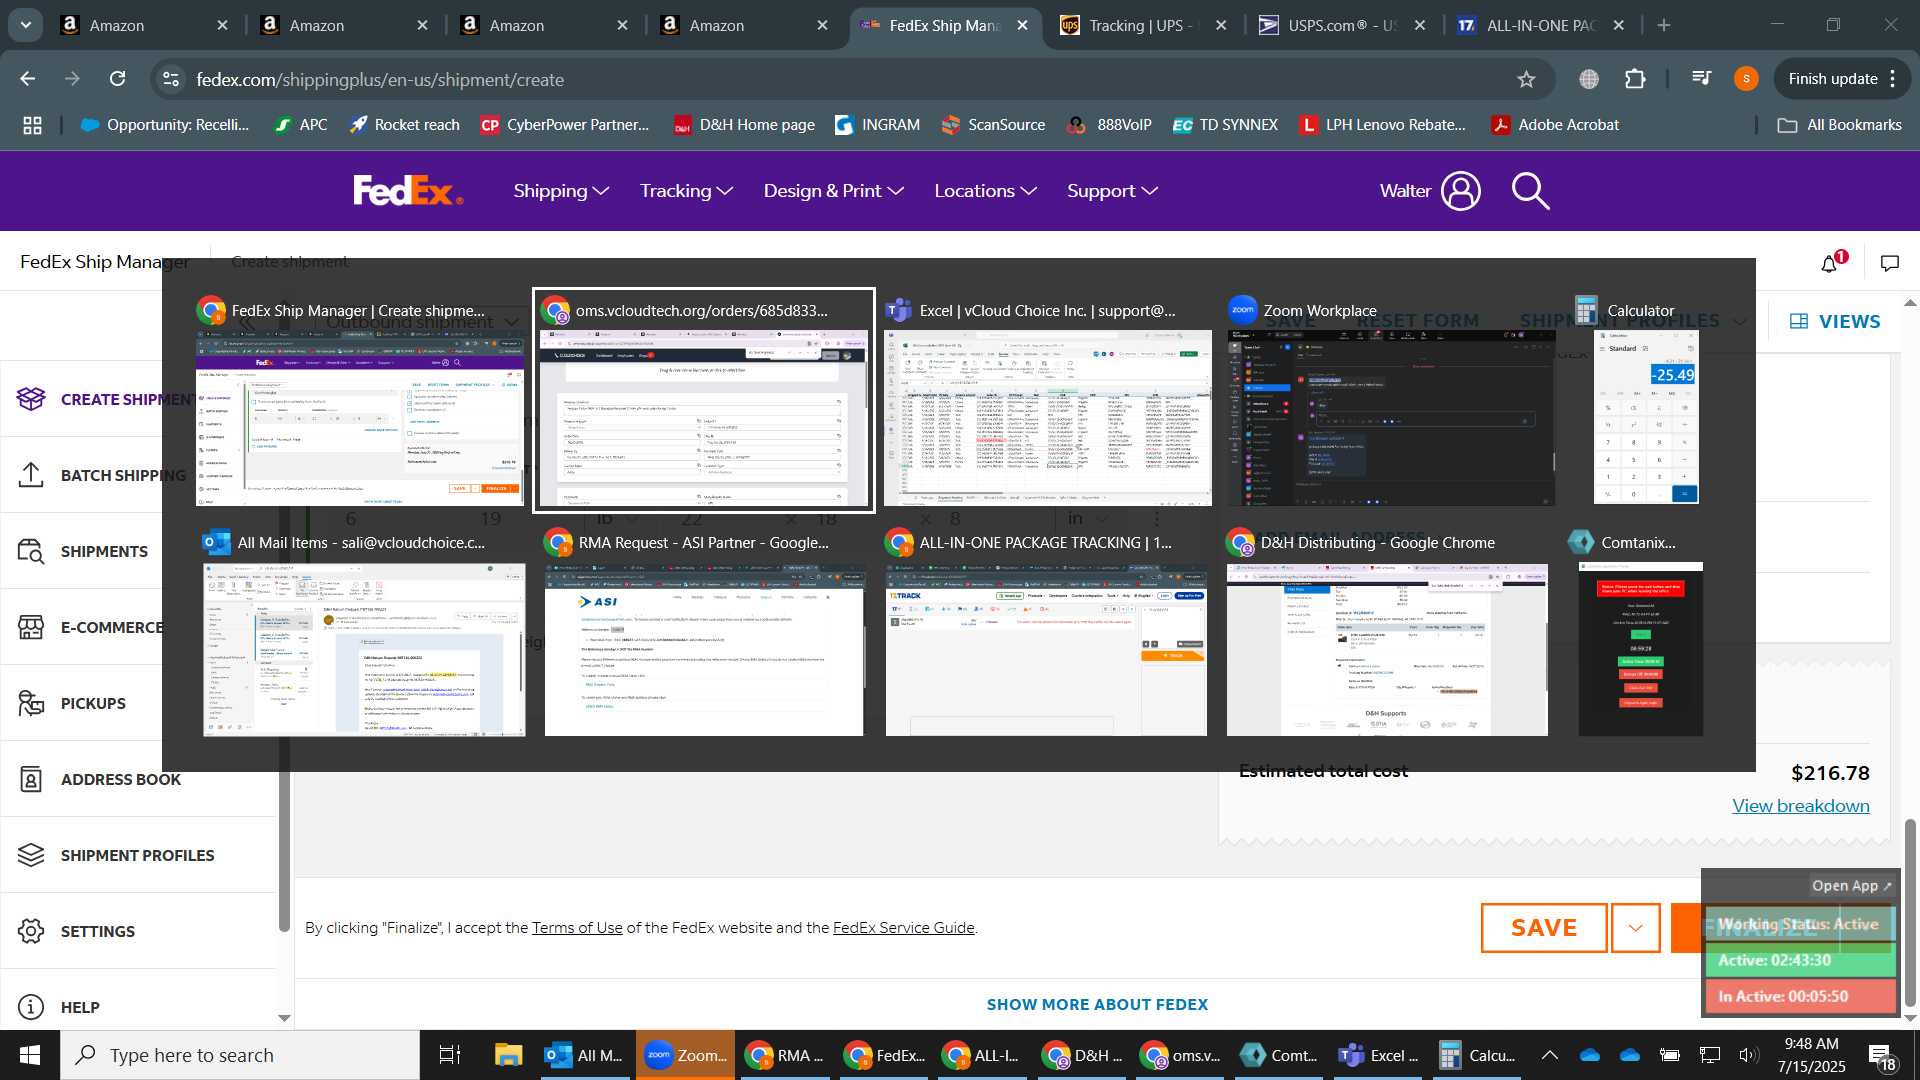
Task: Switch to Zoom Workplace window thumbnail
Action: pyautogui.click(x=1391, y=403)
